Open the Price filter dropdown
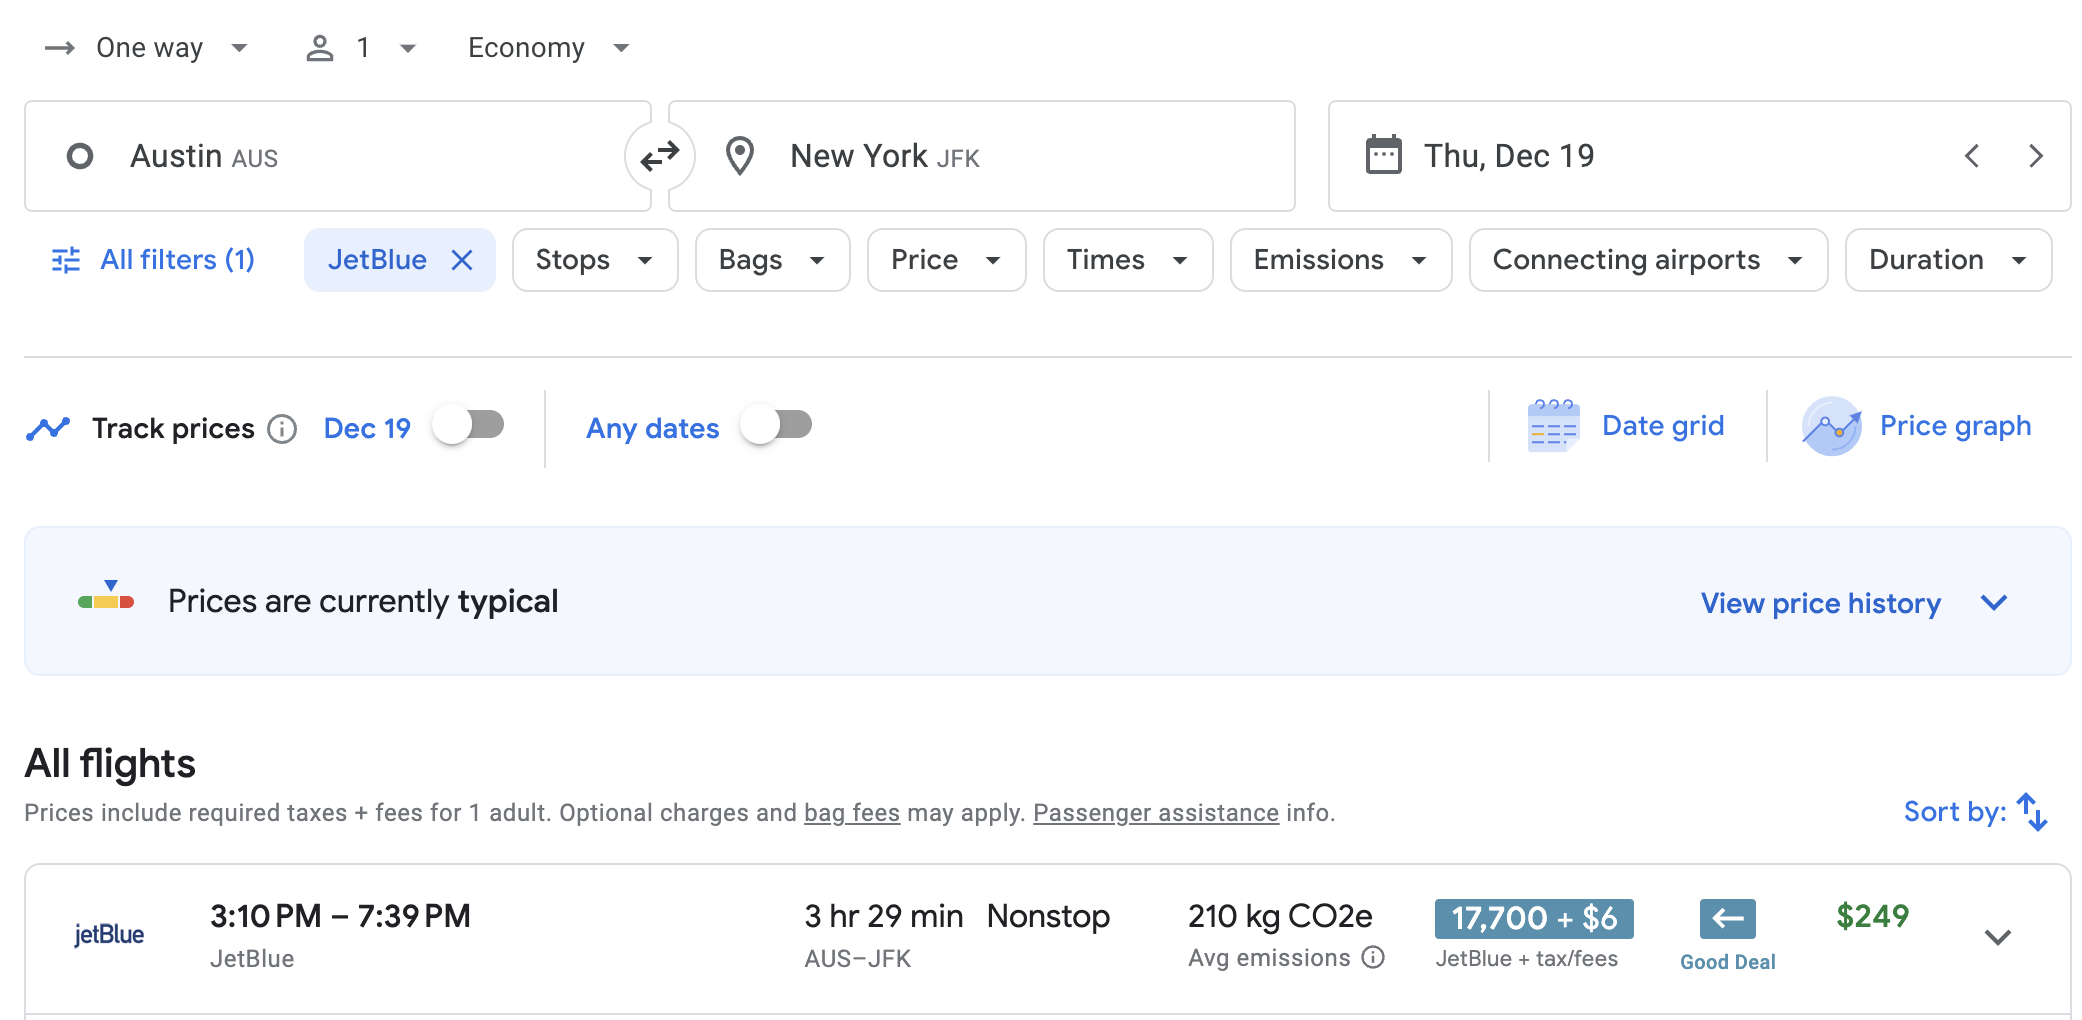Screen dimensions: 2082x1020 pos(947,260)
